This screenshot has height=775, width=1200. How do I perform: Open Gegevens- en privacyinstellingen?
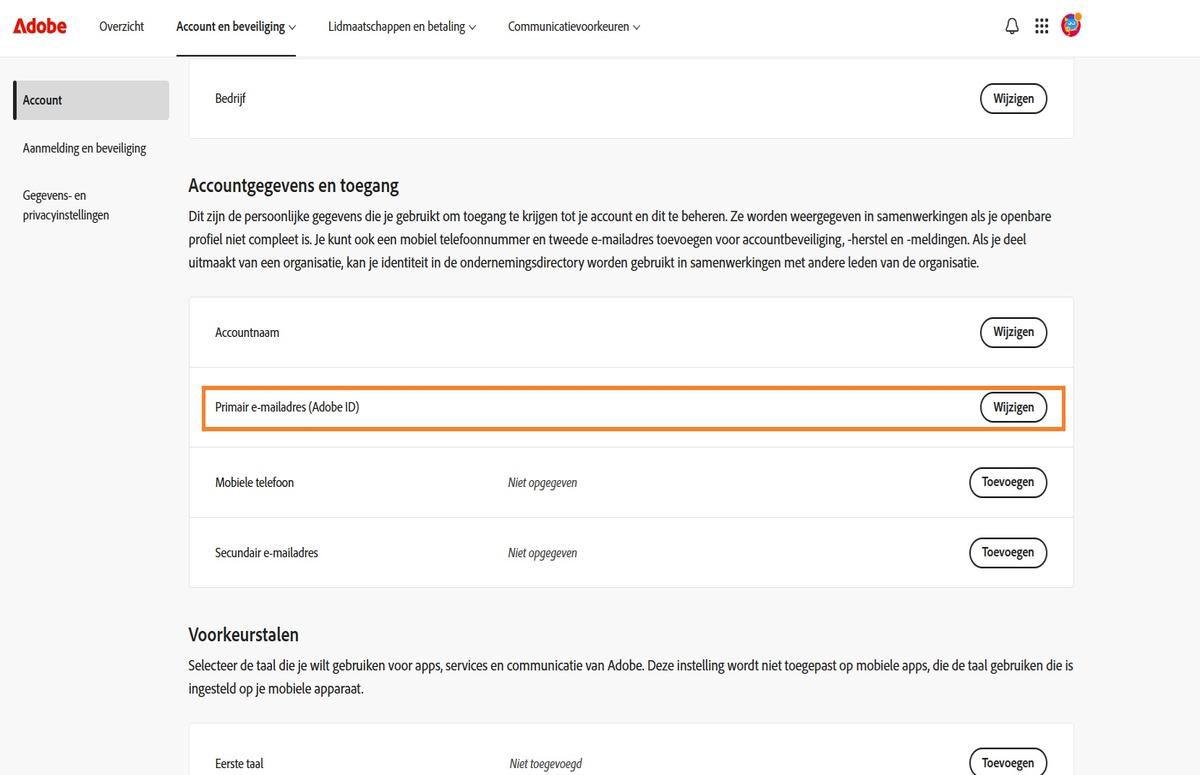point(65,204)
